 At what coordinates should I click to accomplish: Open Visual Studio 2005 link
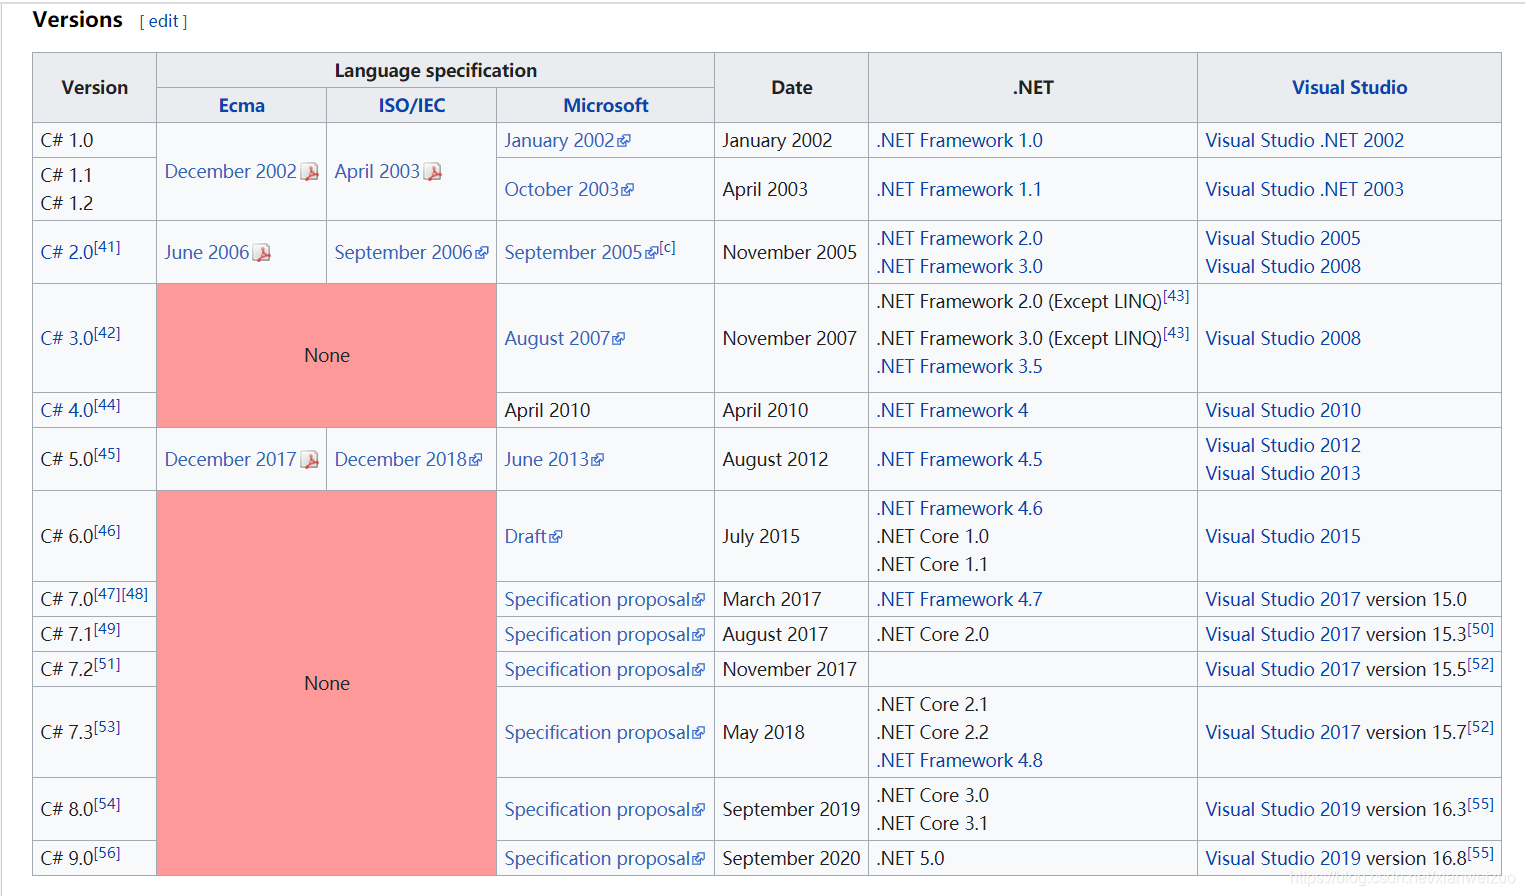1283,238
